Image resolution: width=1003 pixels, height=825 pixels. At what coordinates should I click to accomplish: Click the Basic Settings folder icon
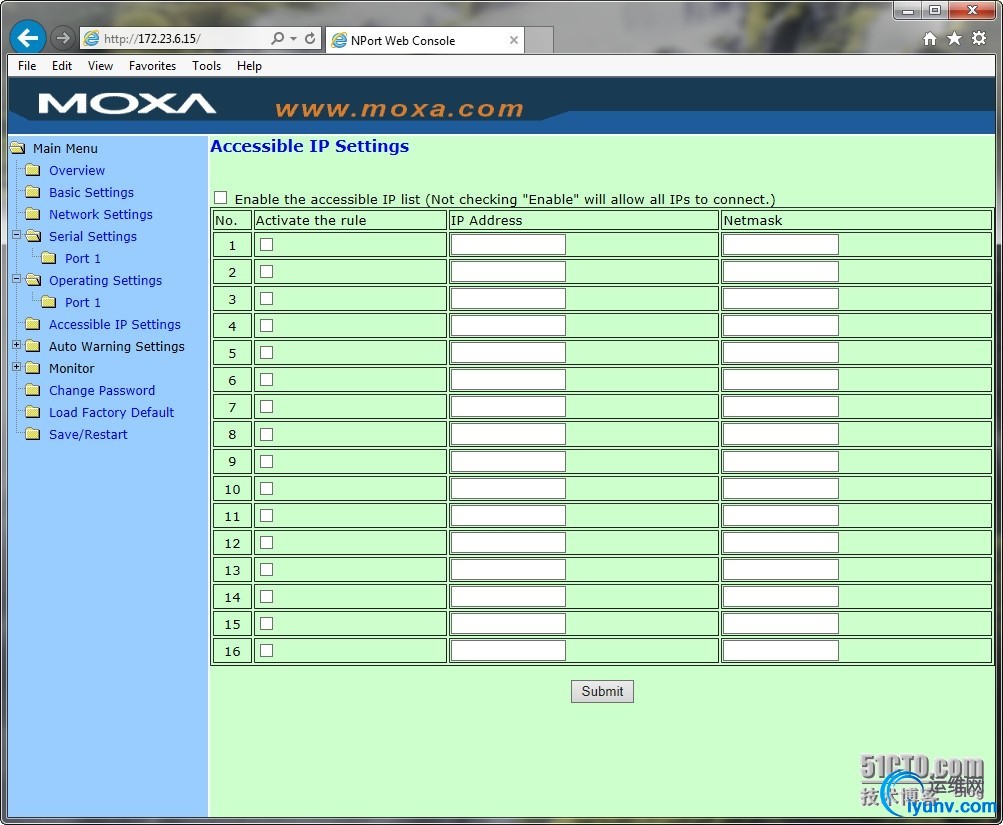pyautogui.click(x=33, y=192)
